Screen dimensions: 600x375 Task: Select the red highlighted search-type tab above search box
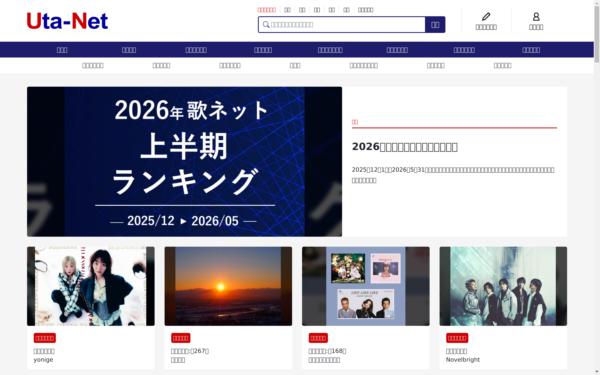point(266,10)
